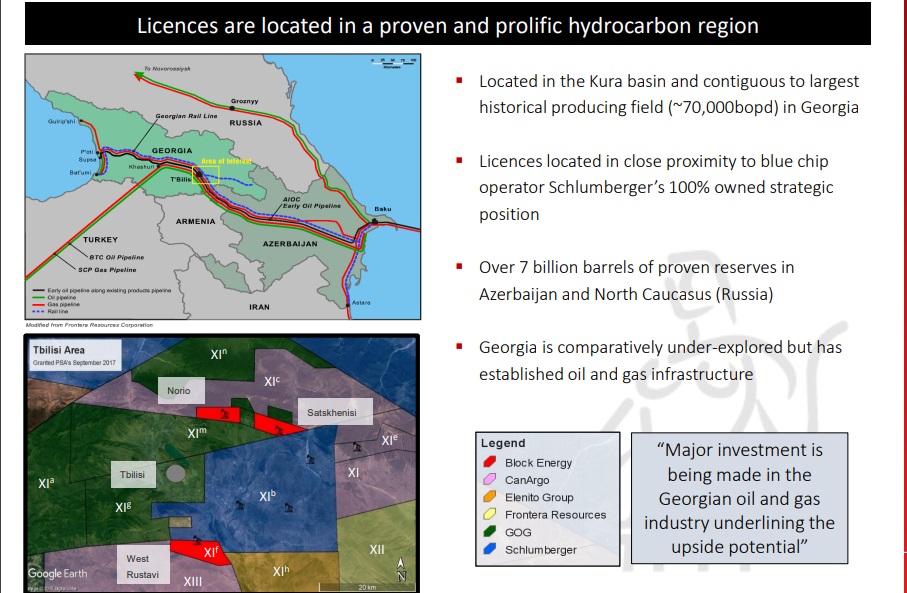
Task: Click the oil derrick icon in Norio block
Action: [x=224, y=414]
